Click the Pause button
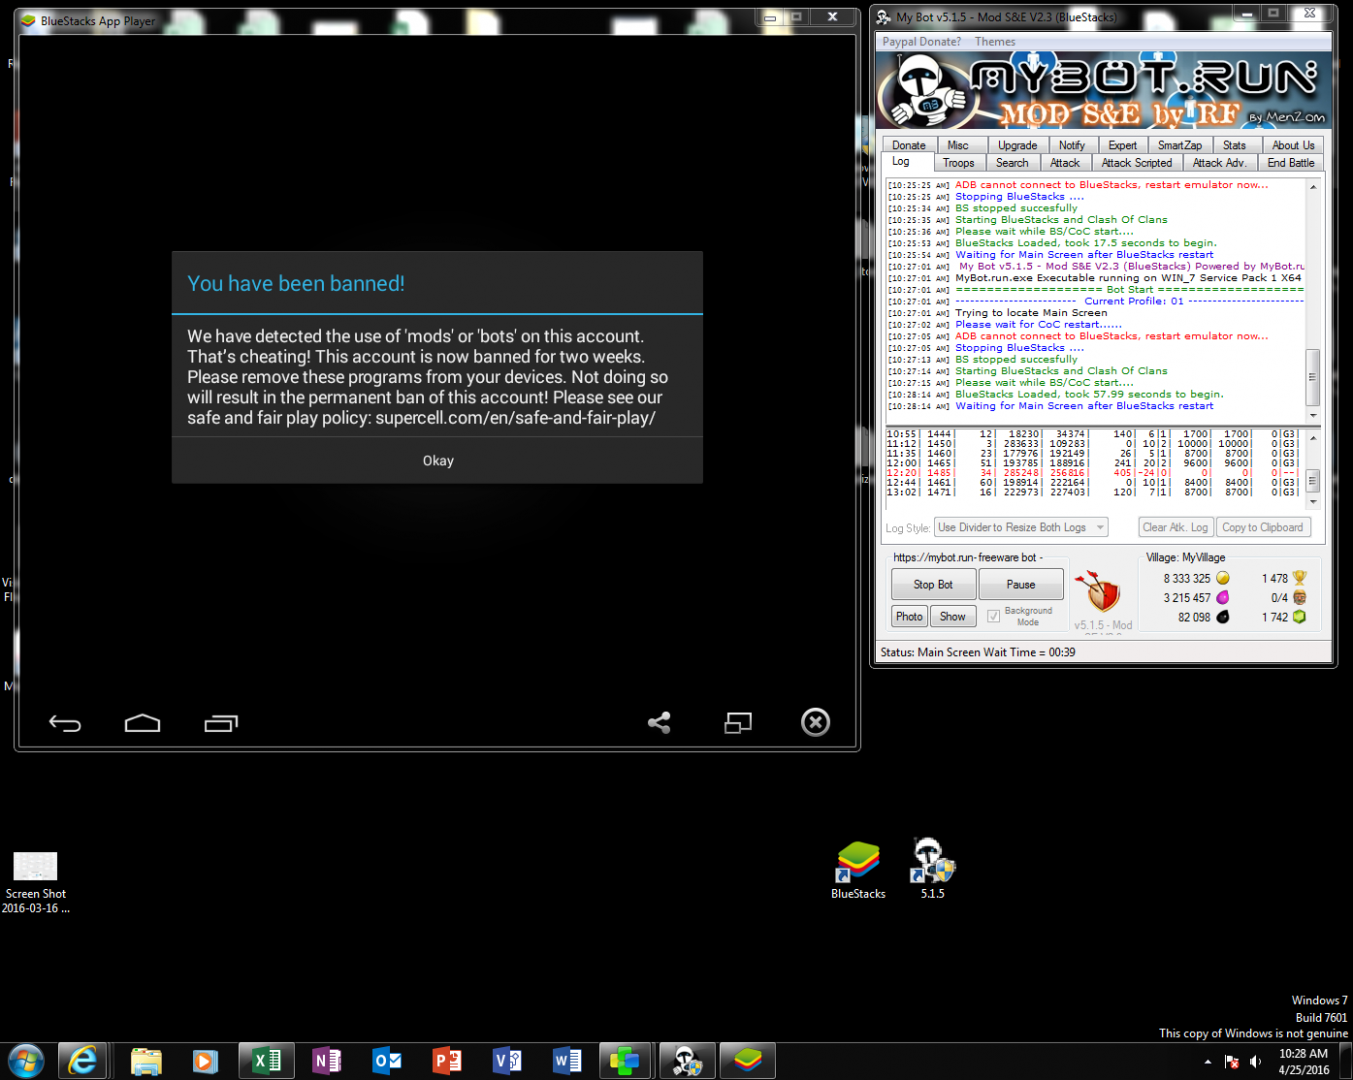 1021,585
